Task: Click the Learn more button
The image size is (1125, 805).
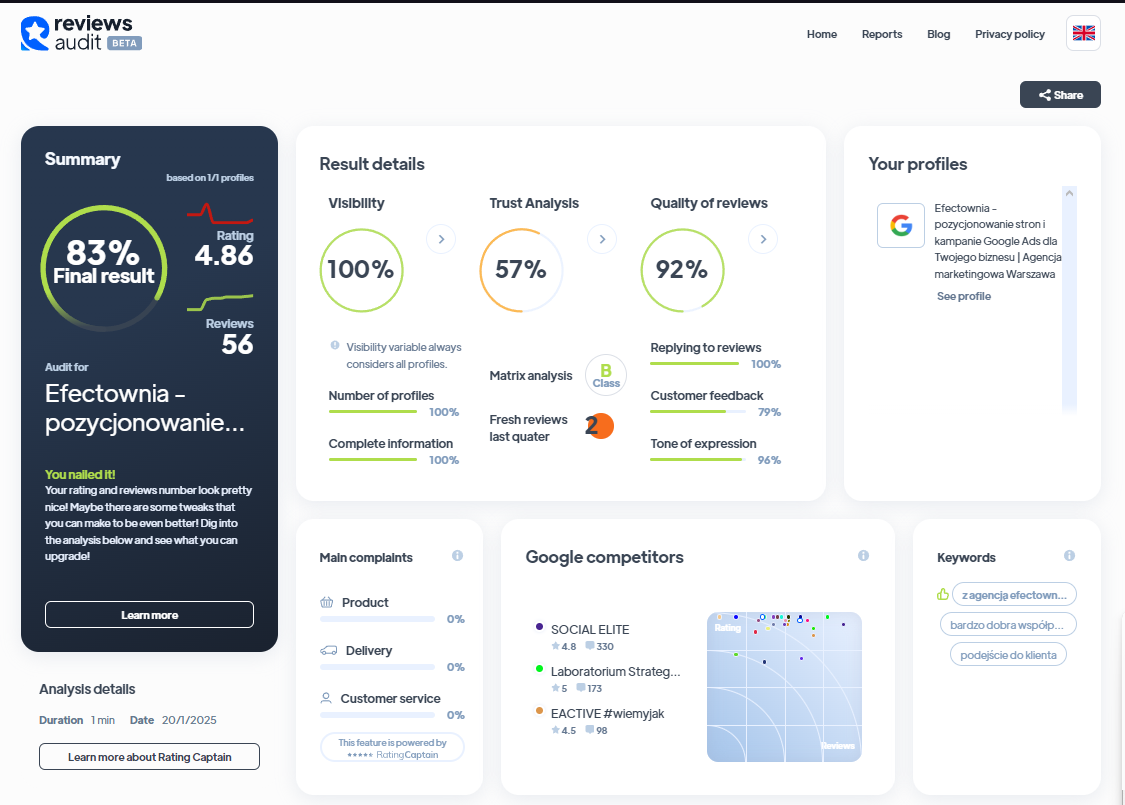Action: pyautogui.click(x=149, y=615)
